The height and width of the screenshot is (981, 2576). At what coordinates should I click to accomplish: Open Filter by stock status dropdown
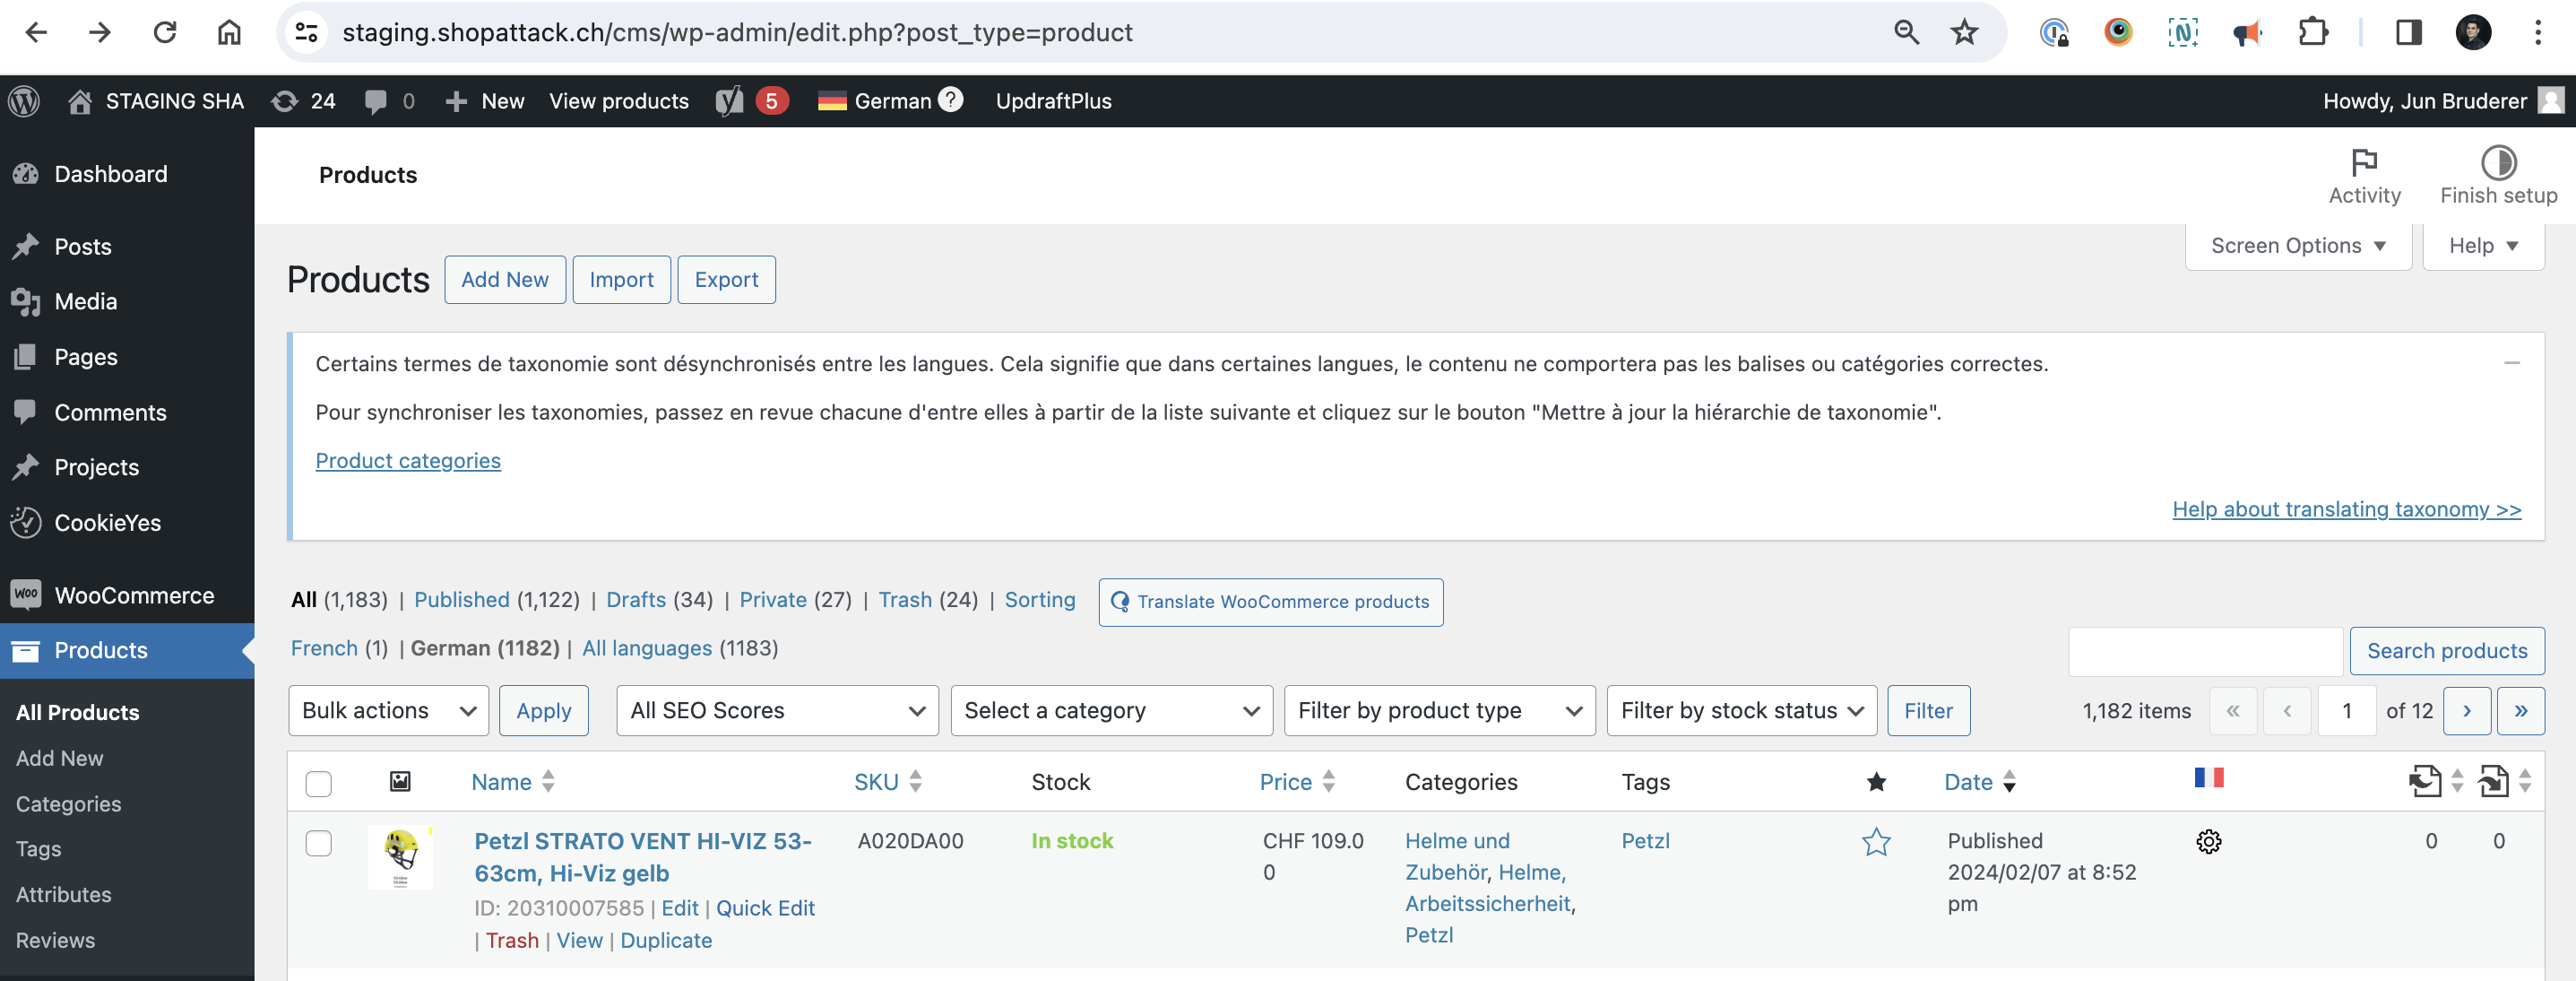(1741, 711)
